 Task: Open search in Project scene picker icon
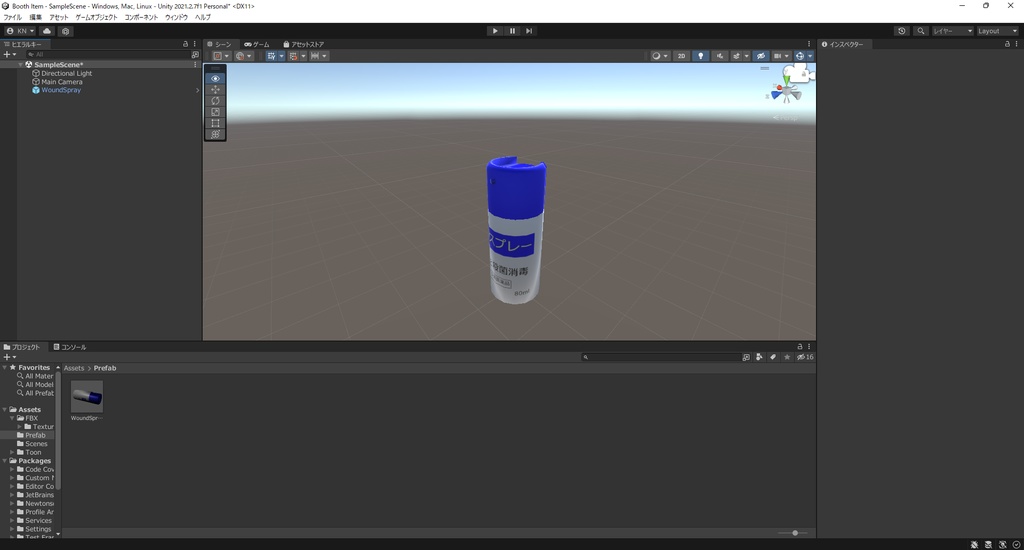click(x=746, y=357)
